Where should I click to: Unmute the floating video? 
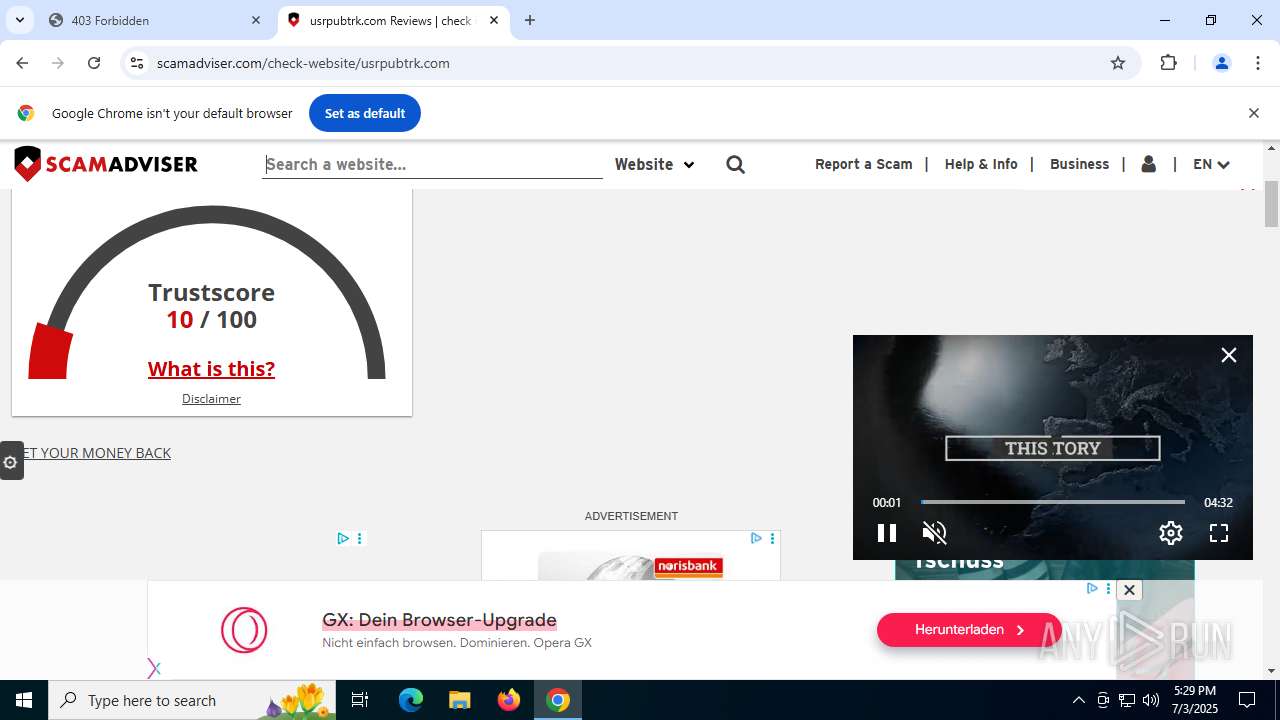tap(934, 533)
